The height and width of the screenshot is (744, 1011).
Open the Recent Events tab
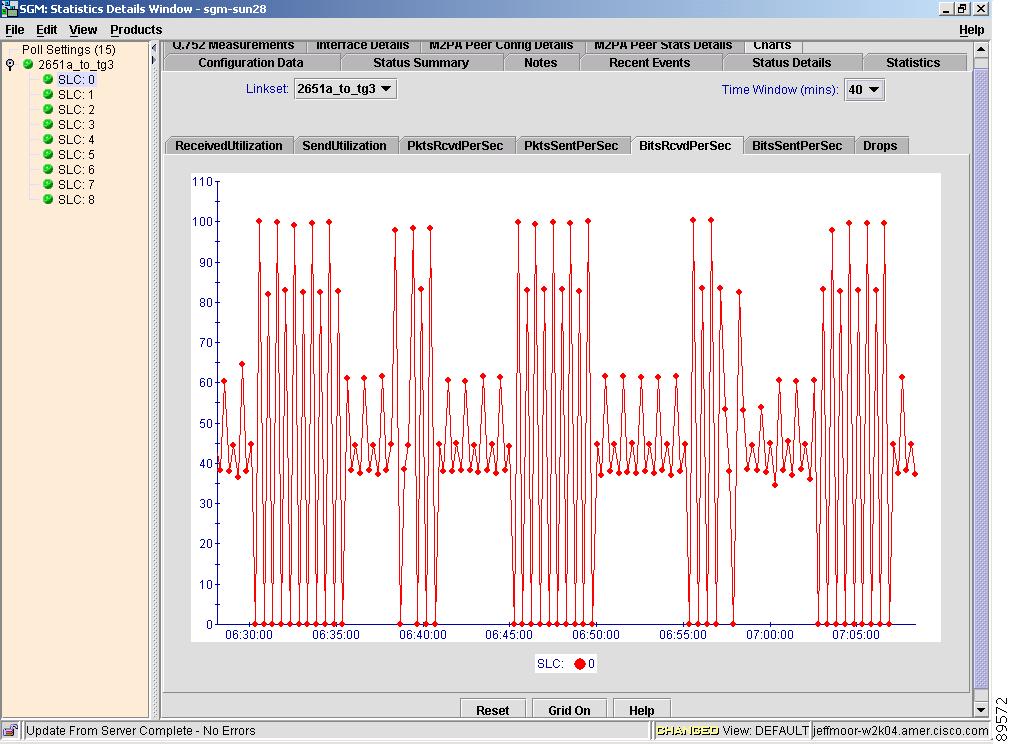pos(649,63)
